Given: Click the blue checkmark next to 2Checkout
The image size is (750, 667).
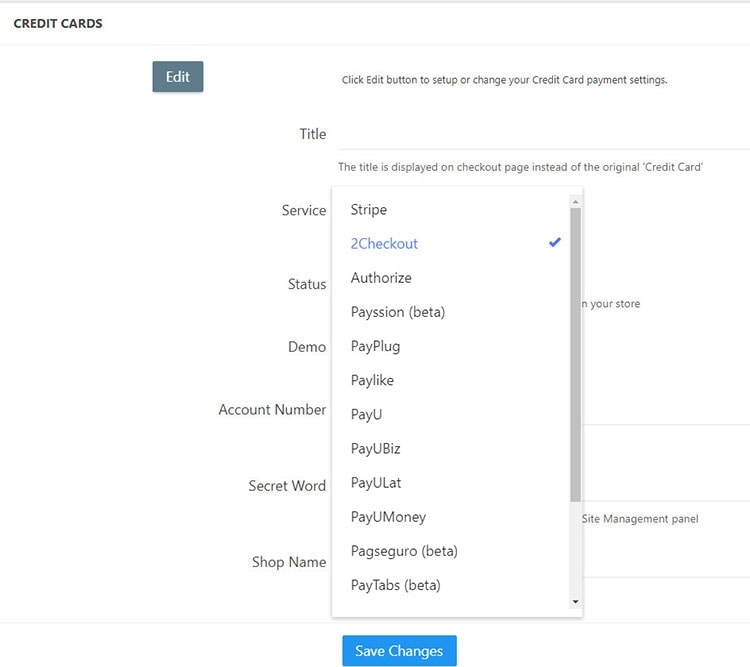Looking at the screenshot, I should click(555, 243).
